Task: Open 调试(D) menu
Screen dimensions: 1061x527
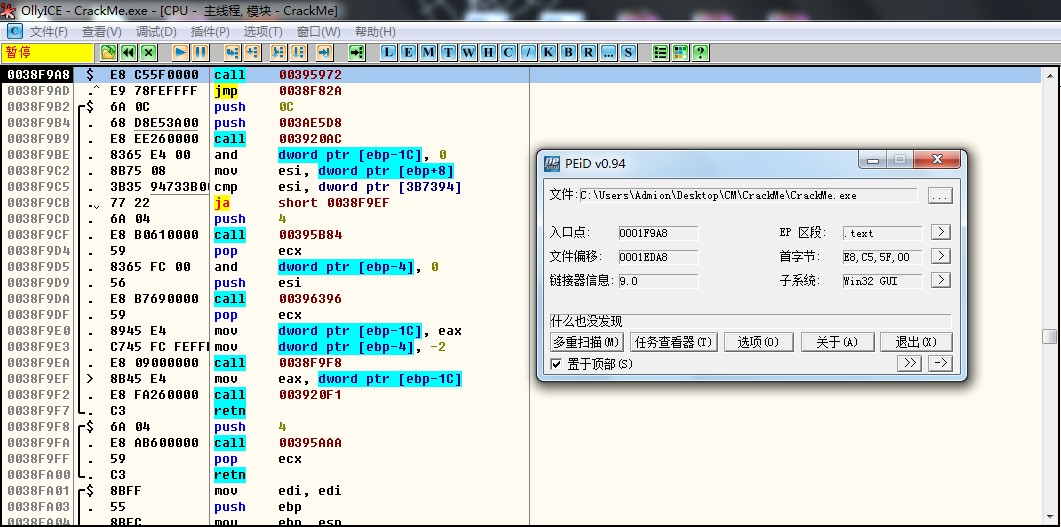Action: [156, 32]
